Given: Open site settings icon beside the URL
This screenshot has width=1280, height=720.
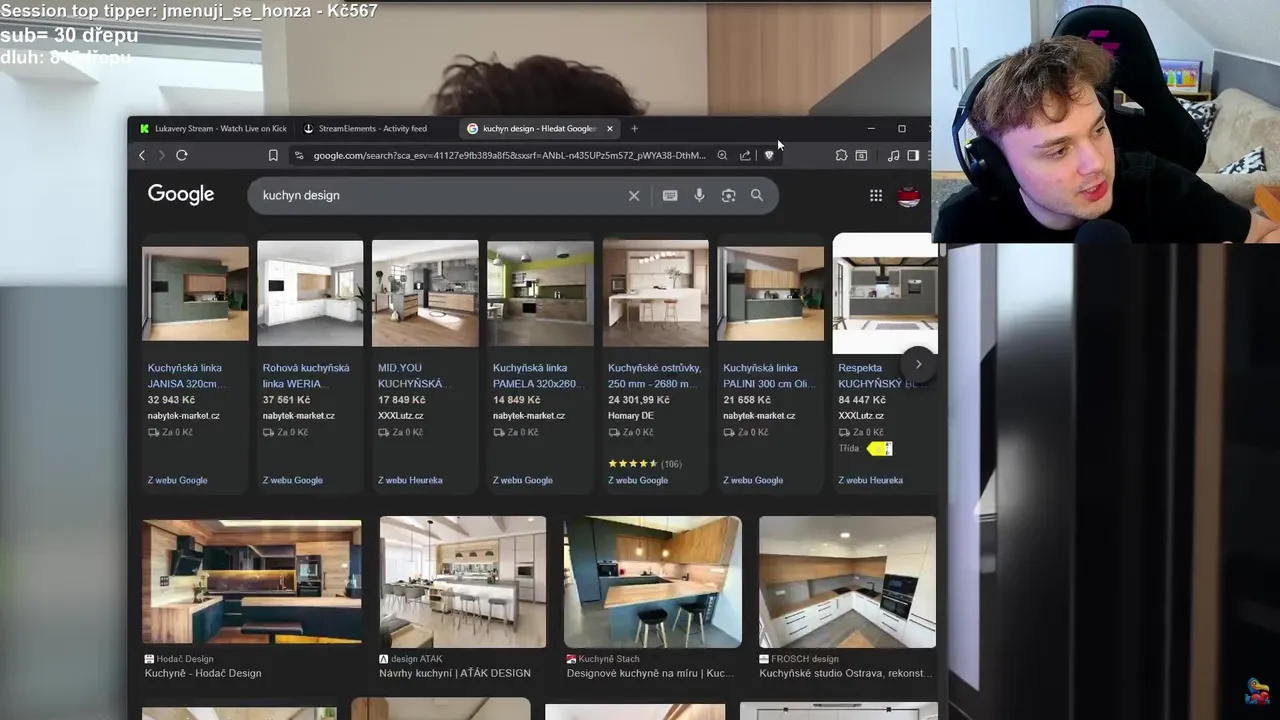Looking at the screenshot, I should click(298, 155).
